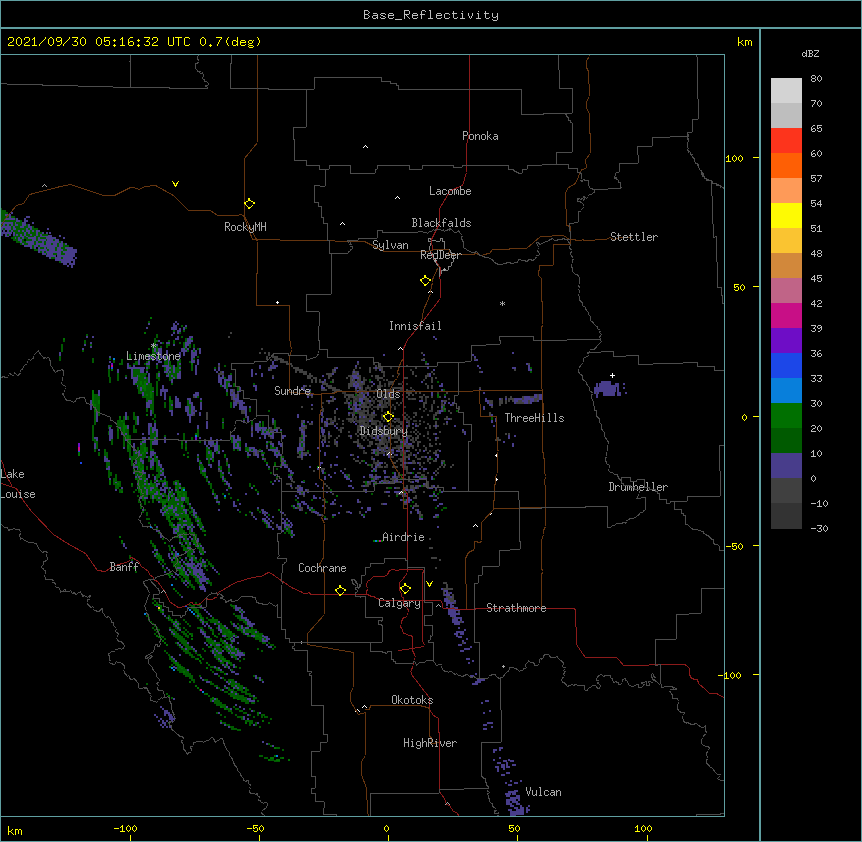Click the HighRiver label
Image resolution: width=862 pixels, height=842 pixels.
[x=430, y=743]
